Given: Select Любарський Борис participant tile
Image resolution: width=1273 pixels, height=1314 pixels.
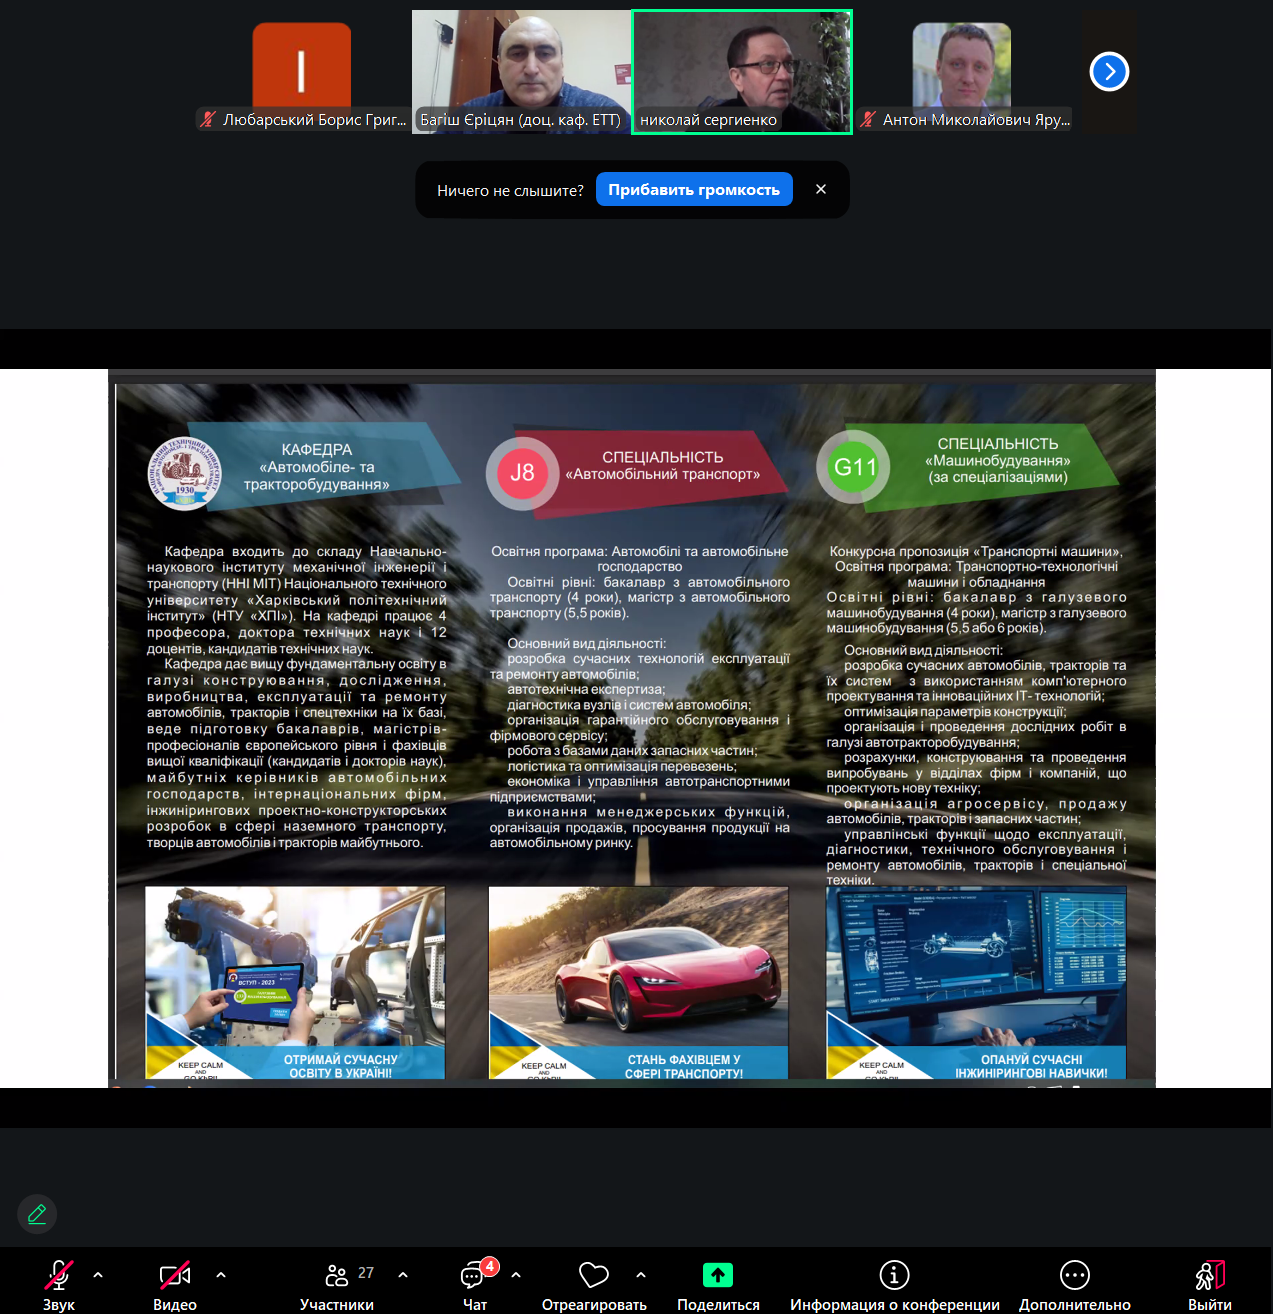Looking at the screenshot, I should (x=302, y=72).
